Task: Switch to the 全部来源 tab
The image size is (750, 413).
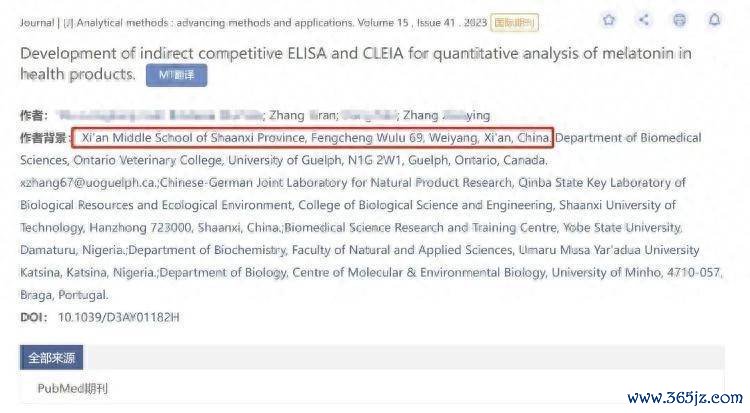Action: (x=51, y=358)
